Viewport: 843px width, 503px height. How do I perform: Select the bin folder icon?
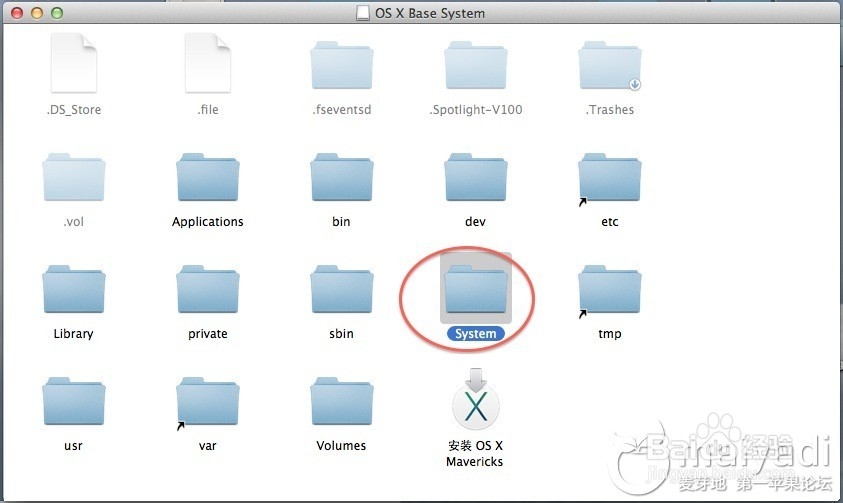point(342,178)
